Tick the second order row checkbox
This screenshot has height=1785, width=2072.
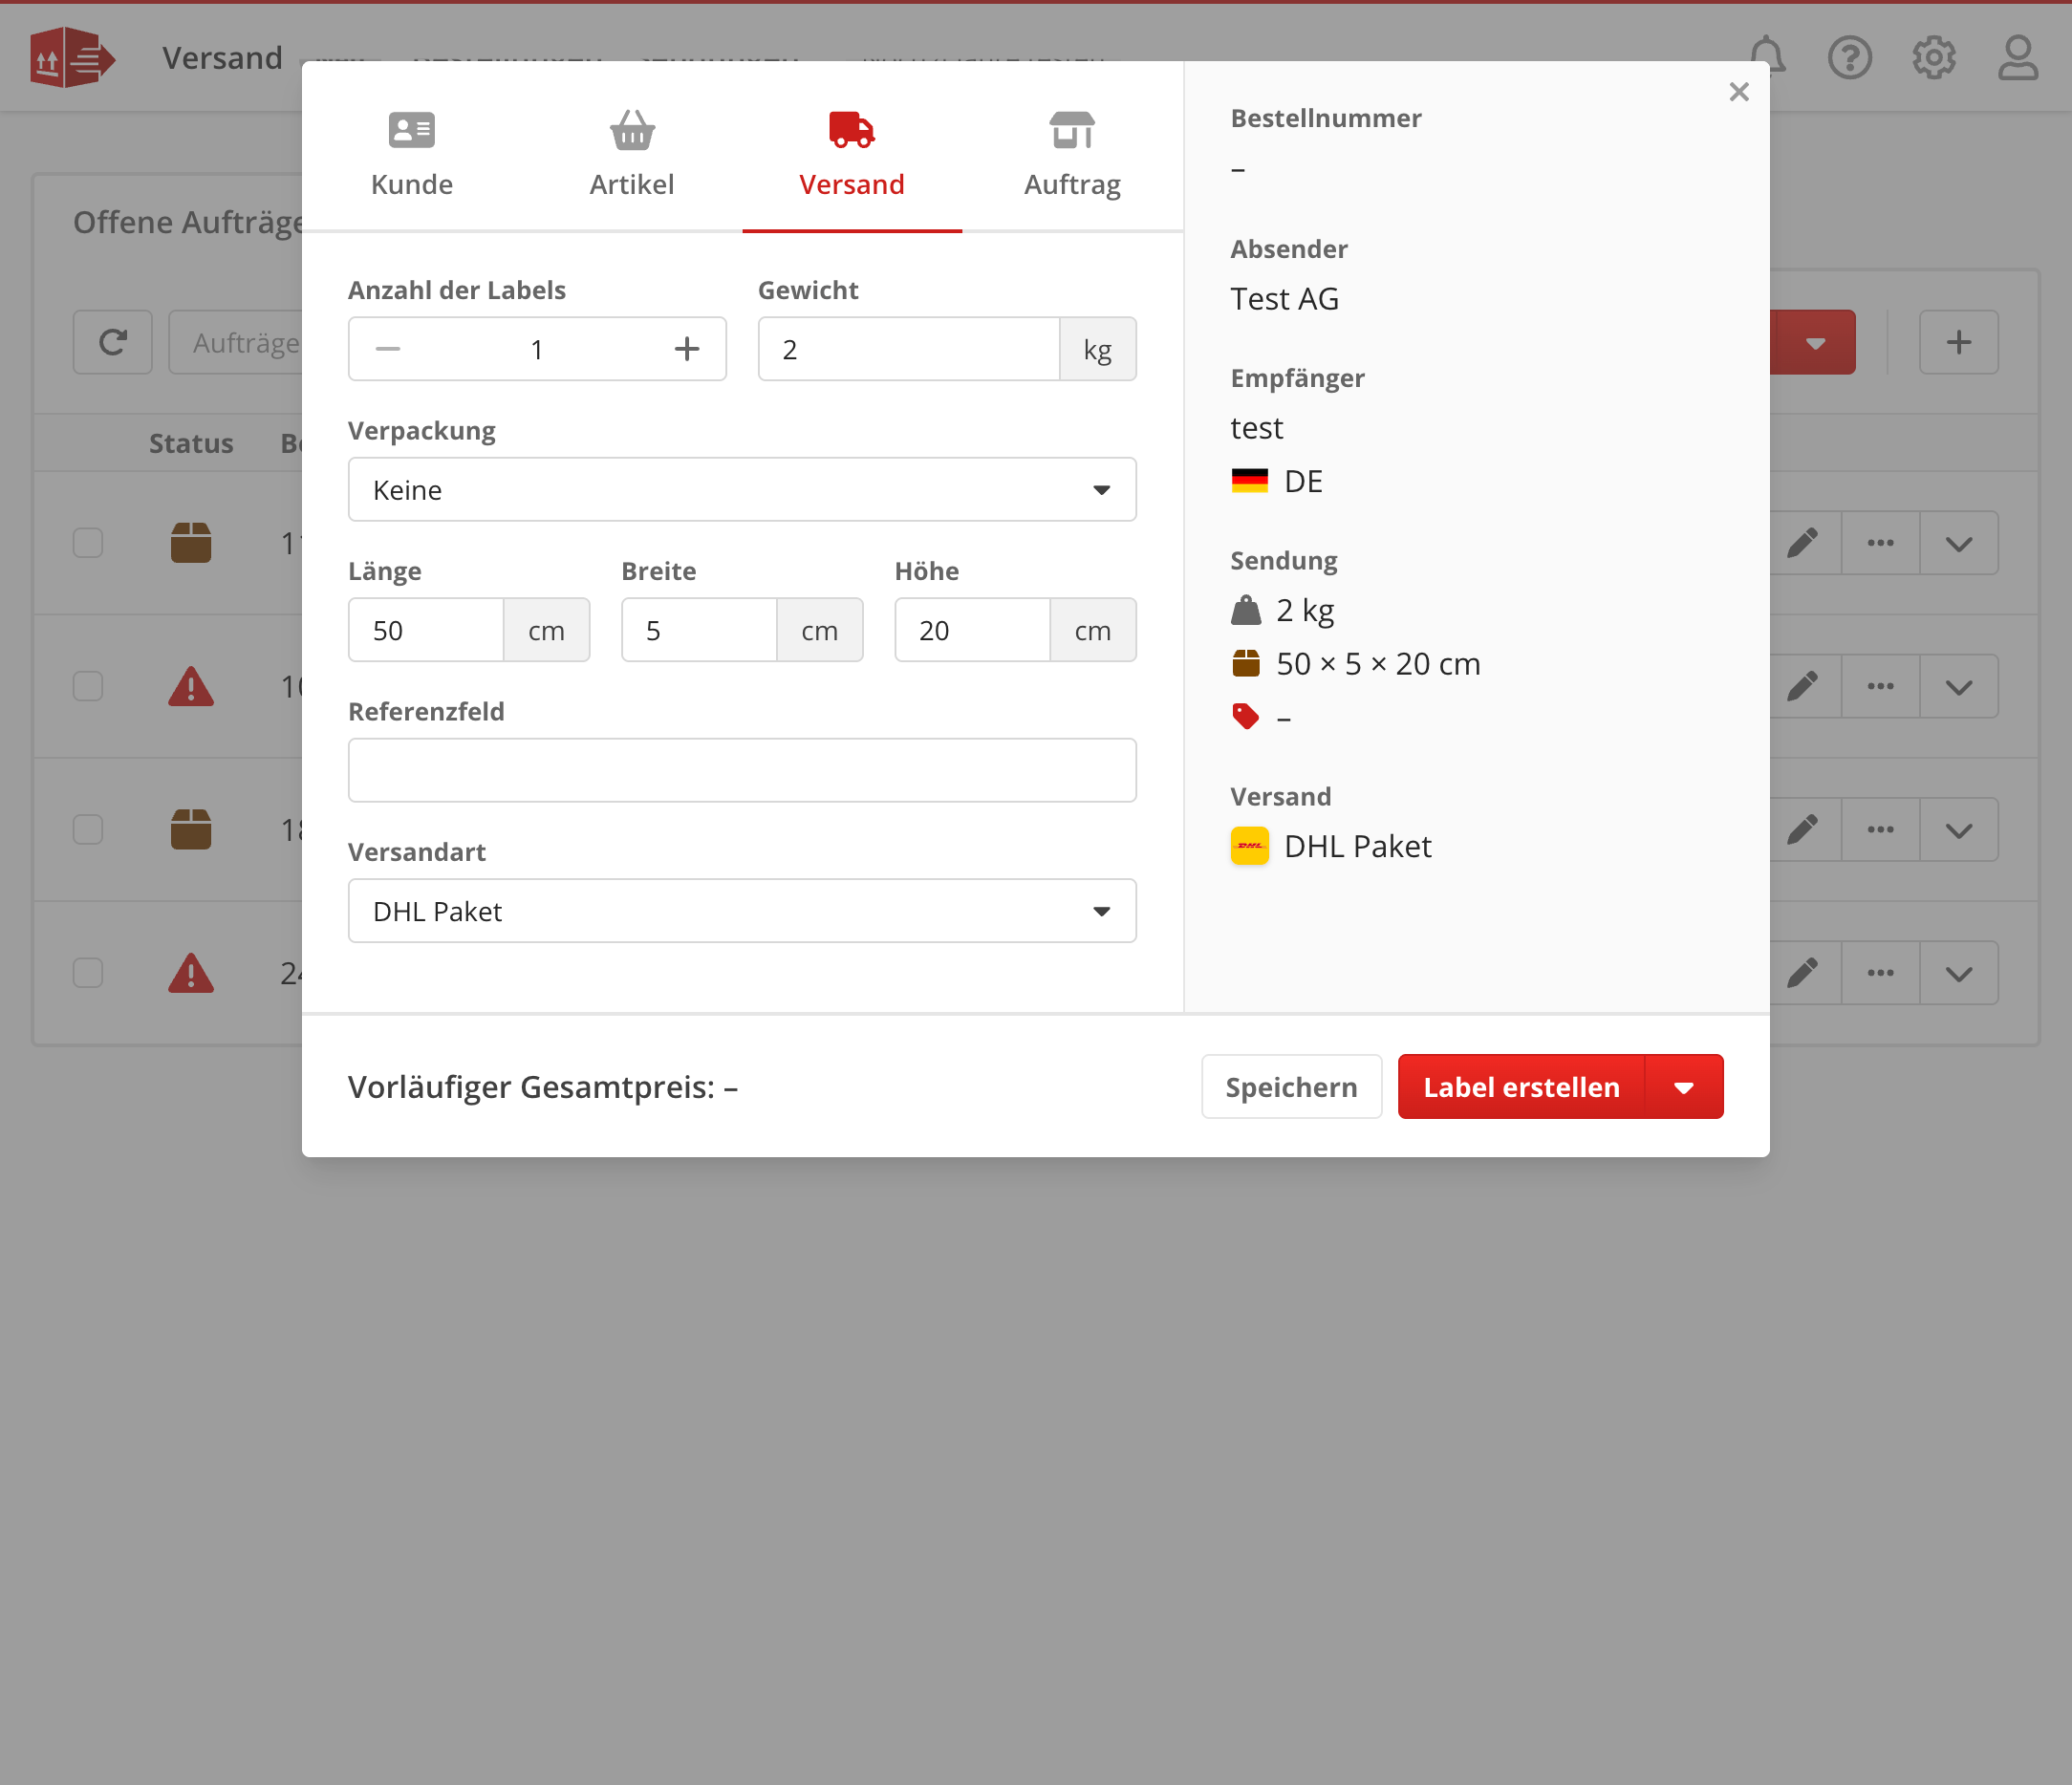[88, 686]
